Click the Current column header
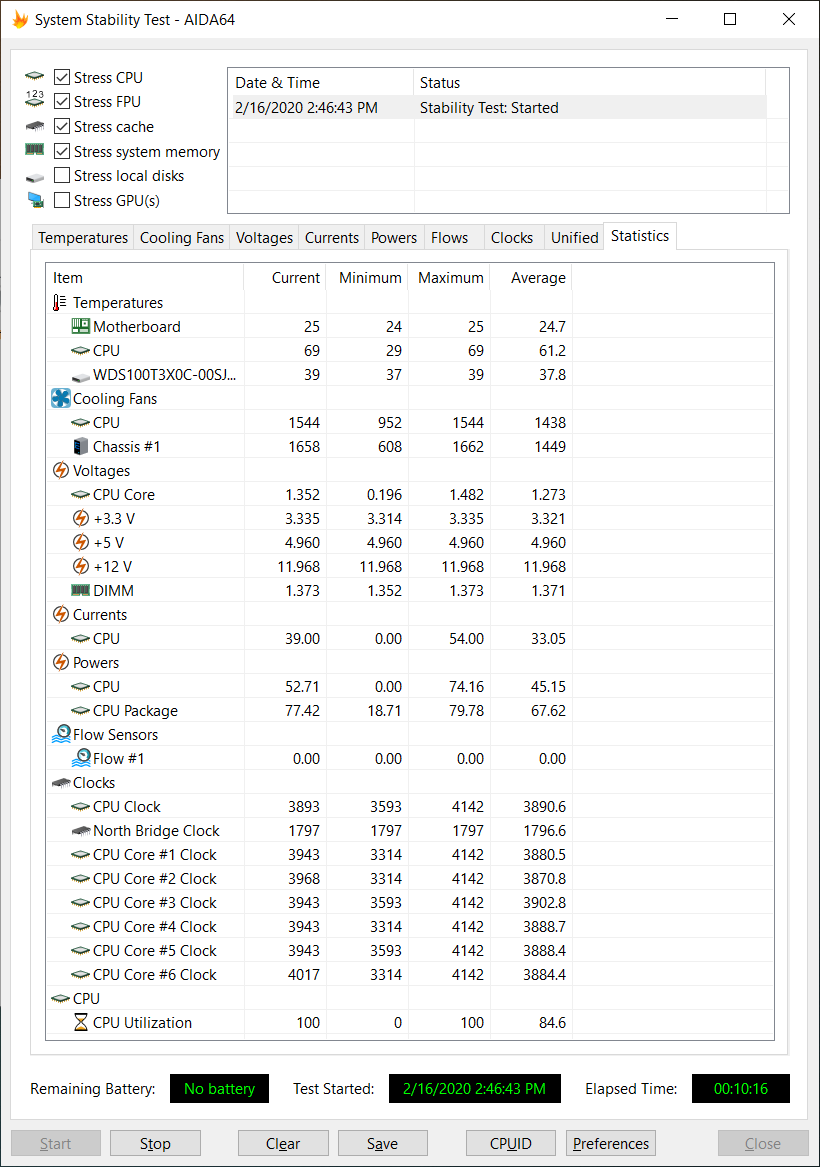This screenshot has width=820, height=1167. coord(285,278)
